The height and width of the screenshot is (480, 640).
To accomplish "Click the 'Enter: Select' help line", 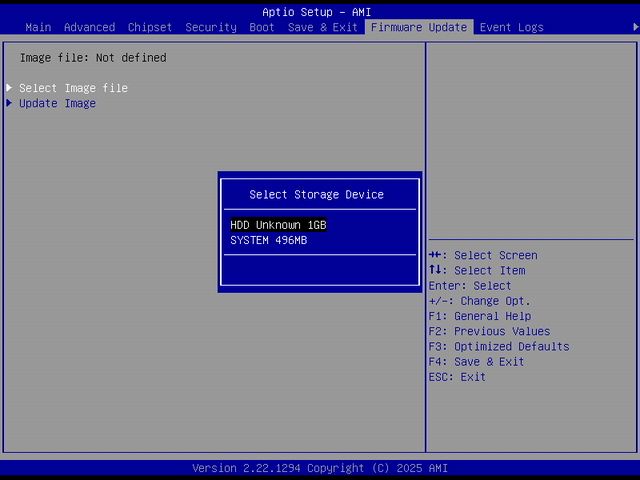I will (x=470, y=286).
